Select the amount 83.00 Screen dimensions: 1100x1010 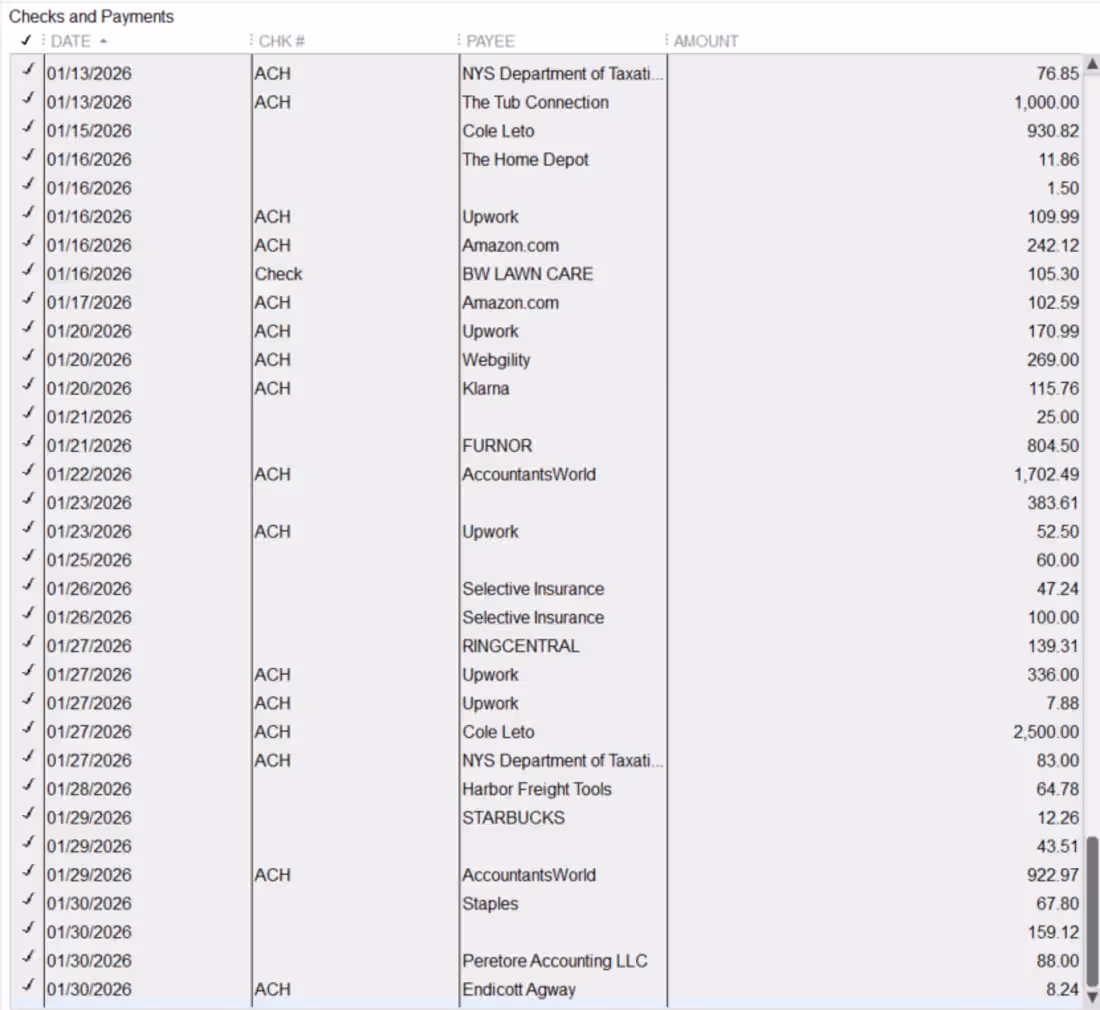[x=1058, y=761]
